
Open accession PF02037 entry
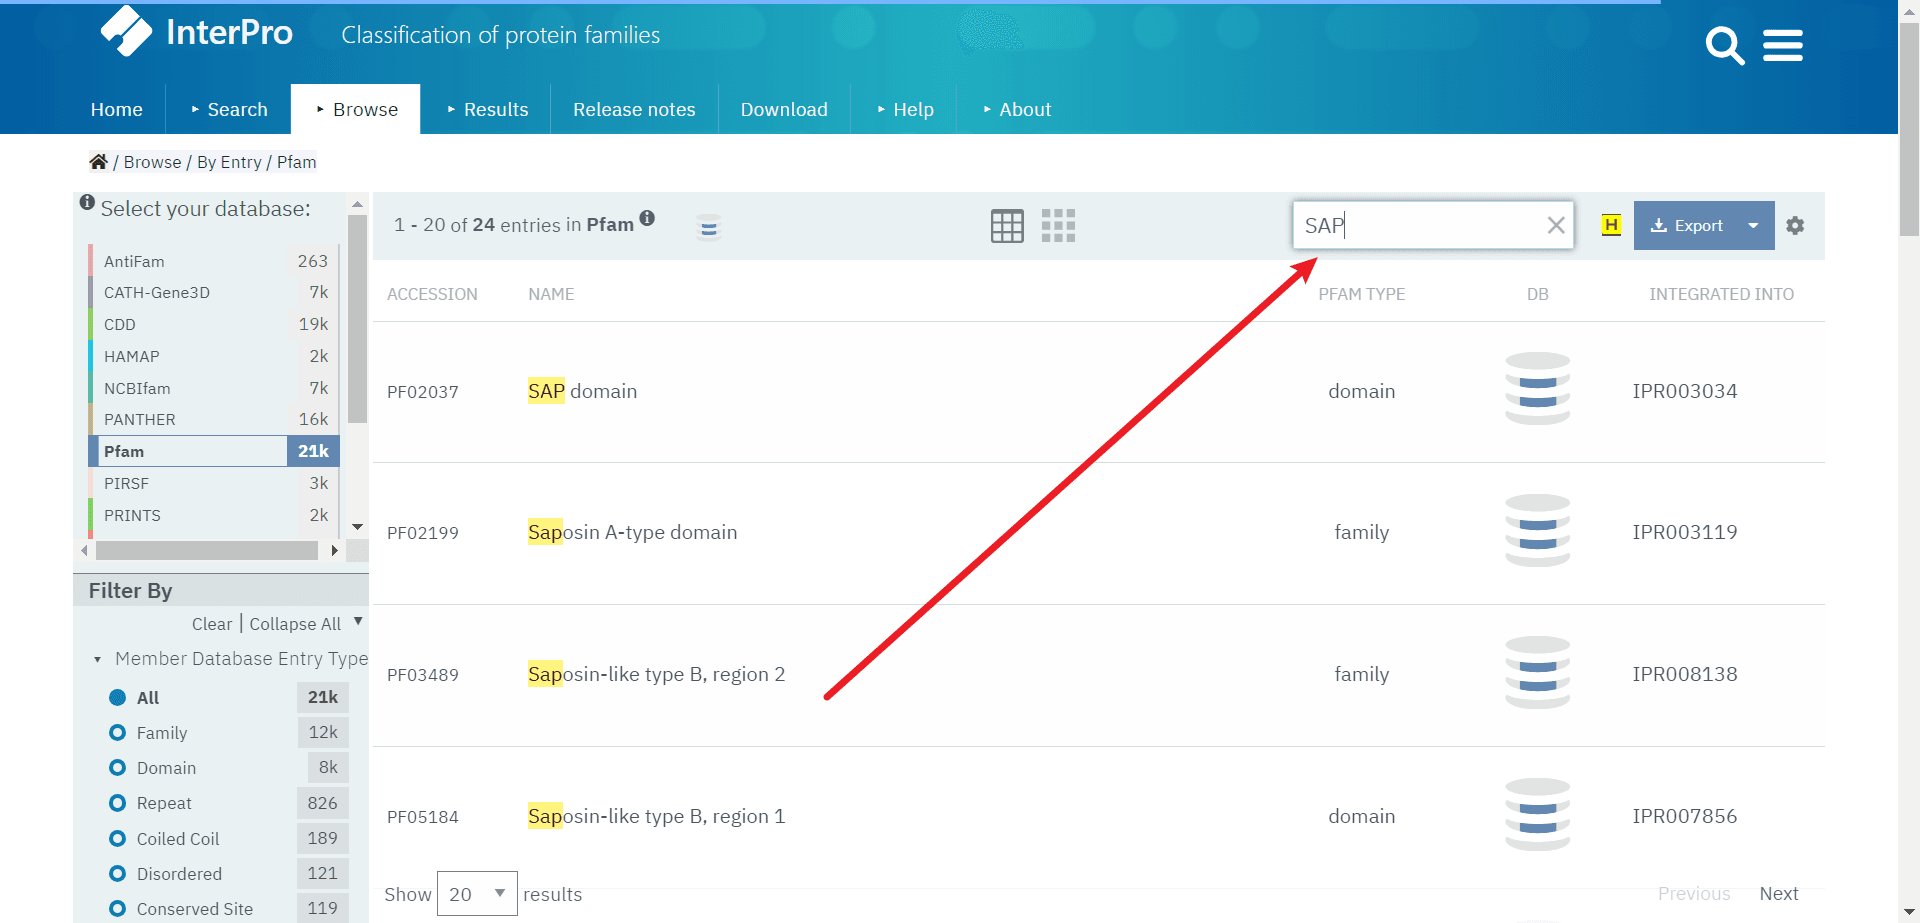(x=423, y=392)
